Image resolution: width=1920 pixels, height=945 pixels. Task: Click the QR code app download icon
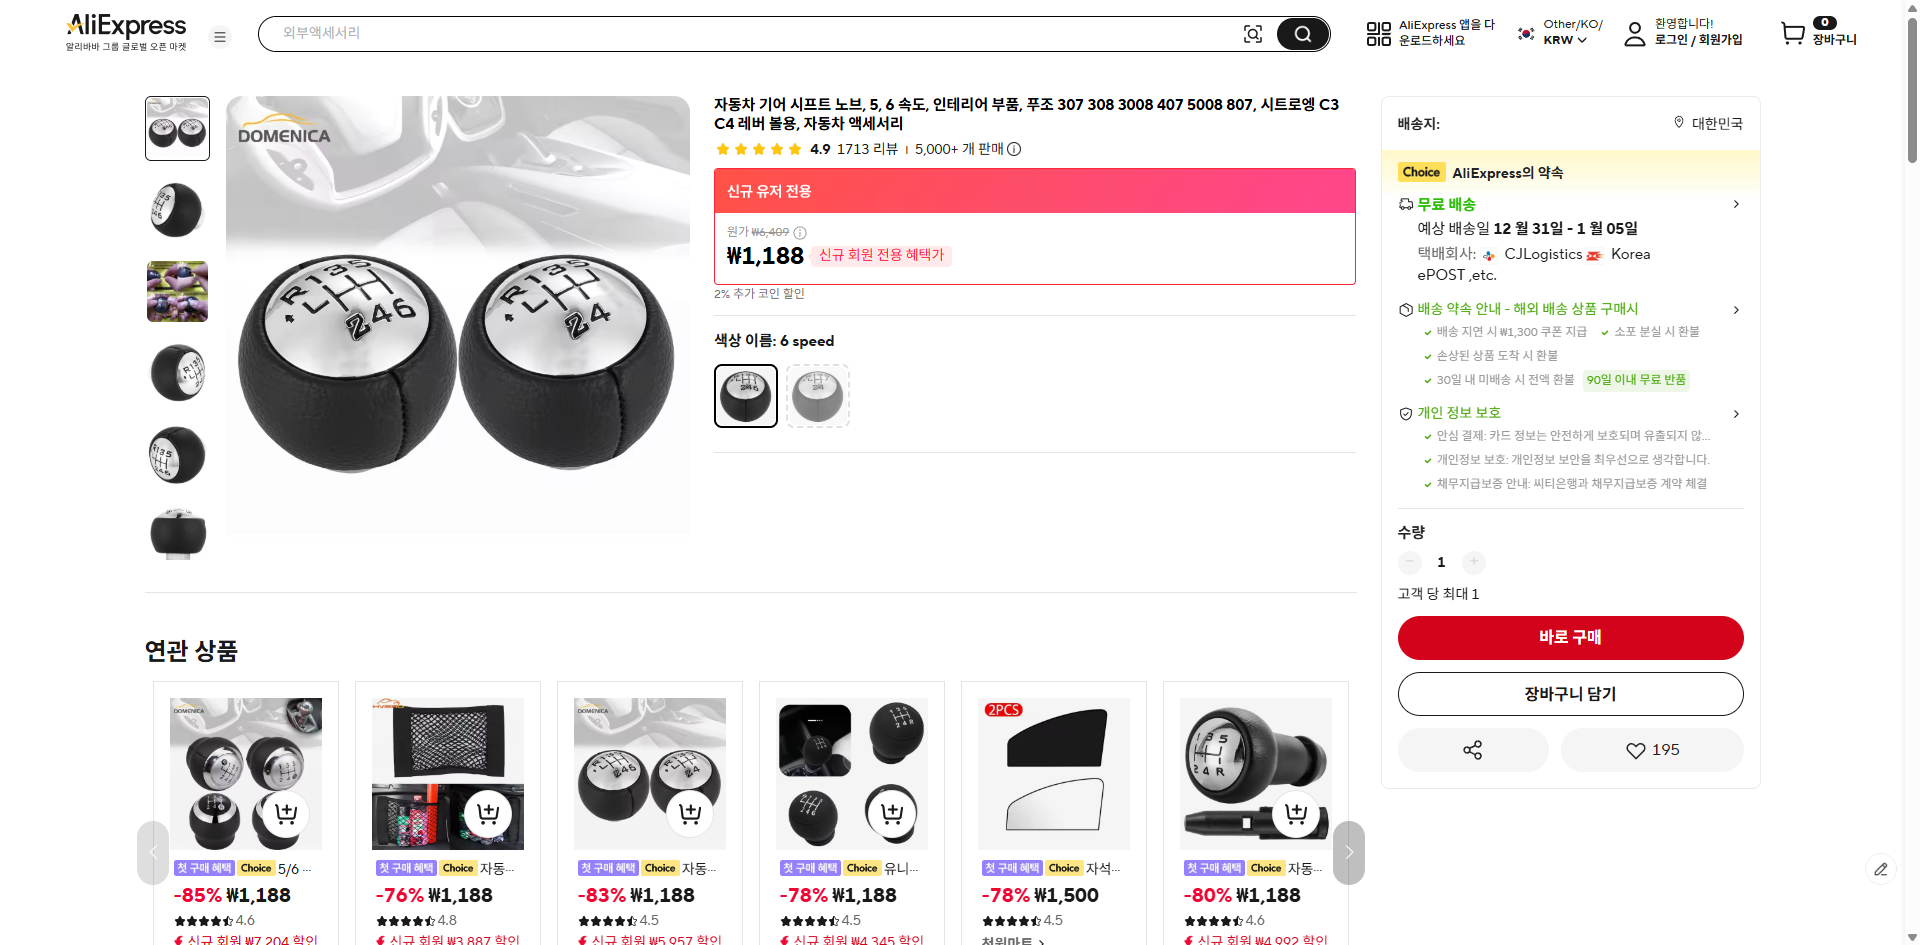1378,34
